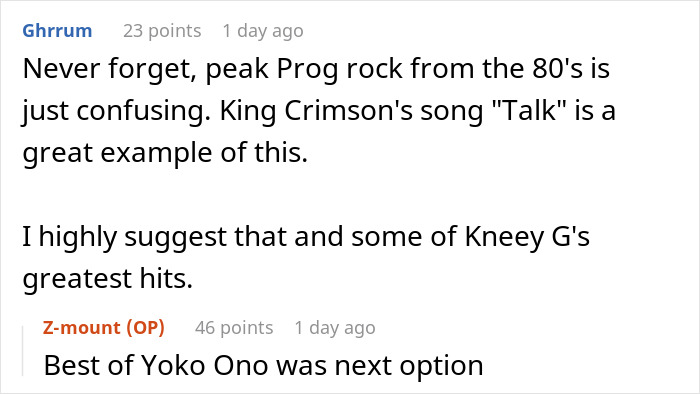Click the line great example of this
This screenshot has width=700, height=394.
(165, 153)
